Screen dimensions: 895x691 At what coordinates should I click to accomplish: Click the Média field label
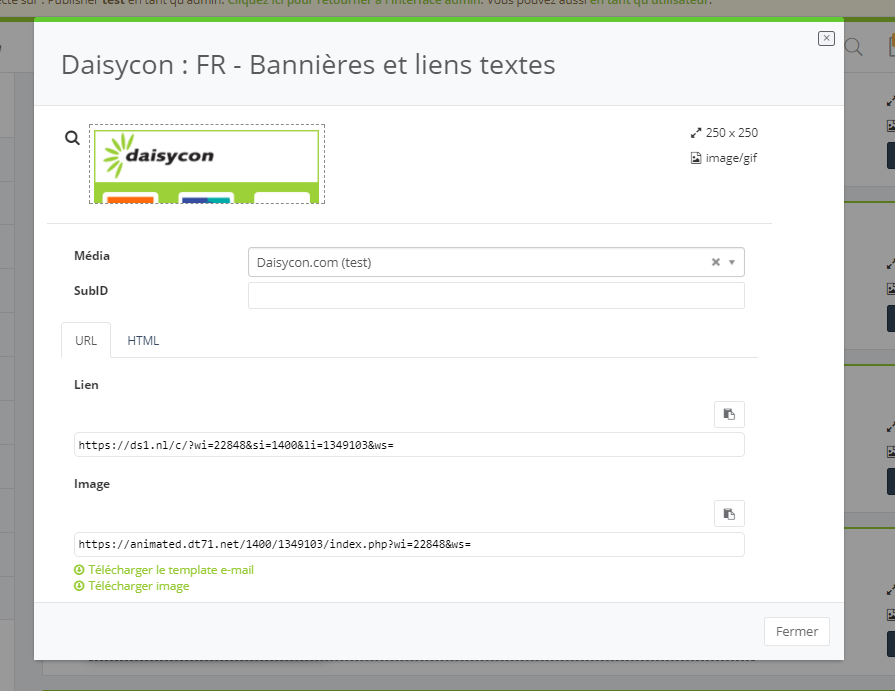point(91,256)
